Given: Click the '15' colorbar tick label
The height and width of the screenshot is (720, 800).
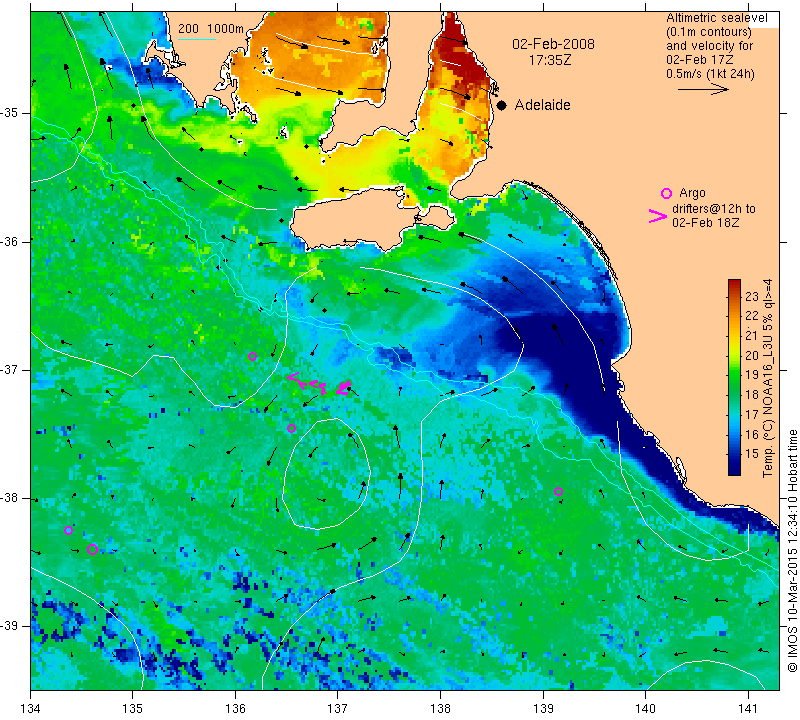Looking at the screenshot, I should (752, 454).
